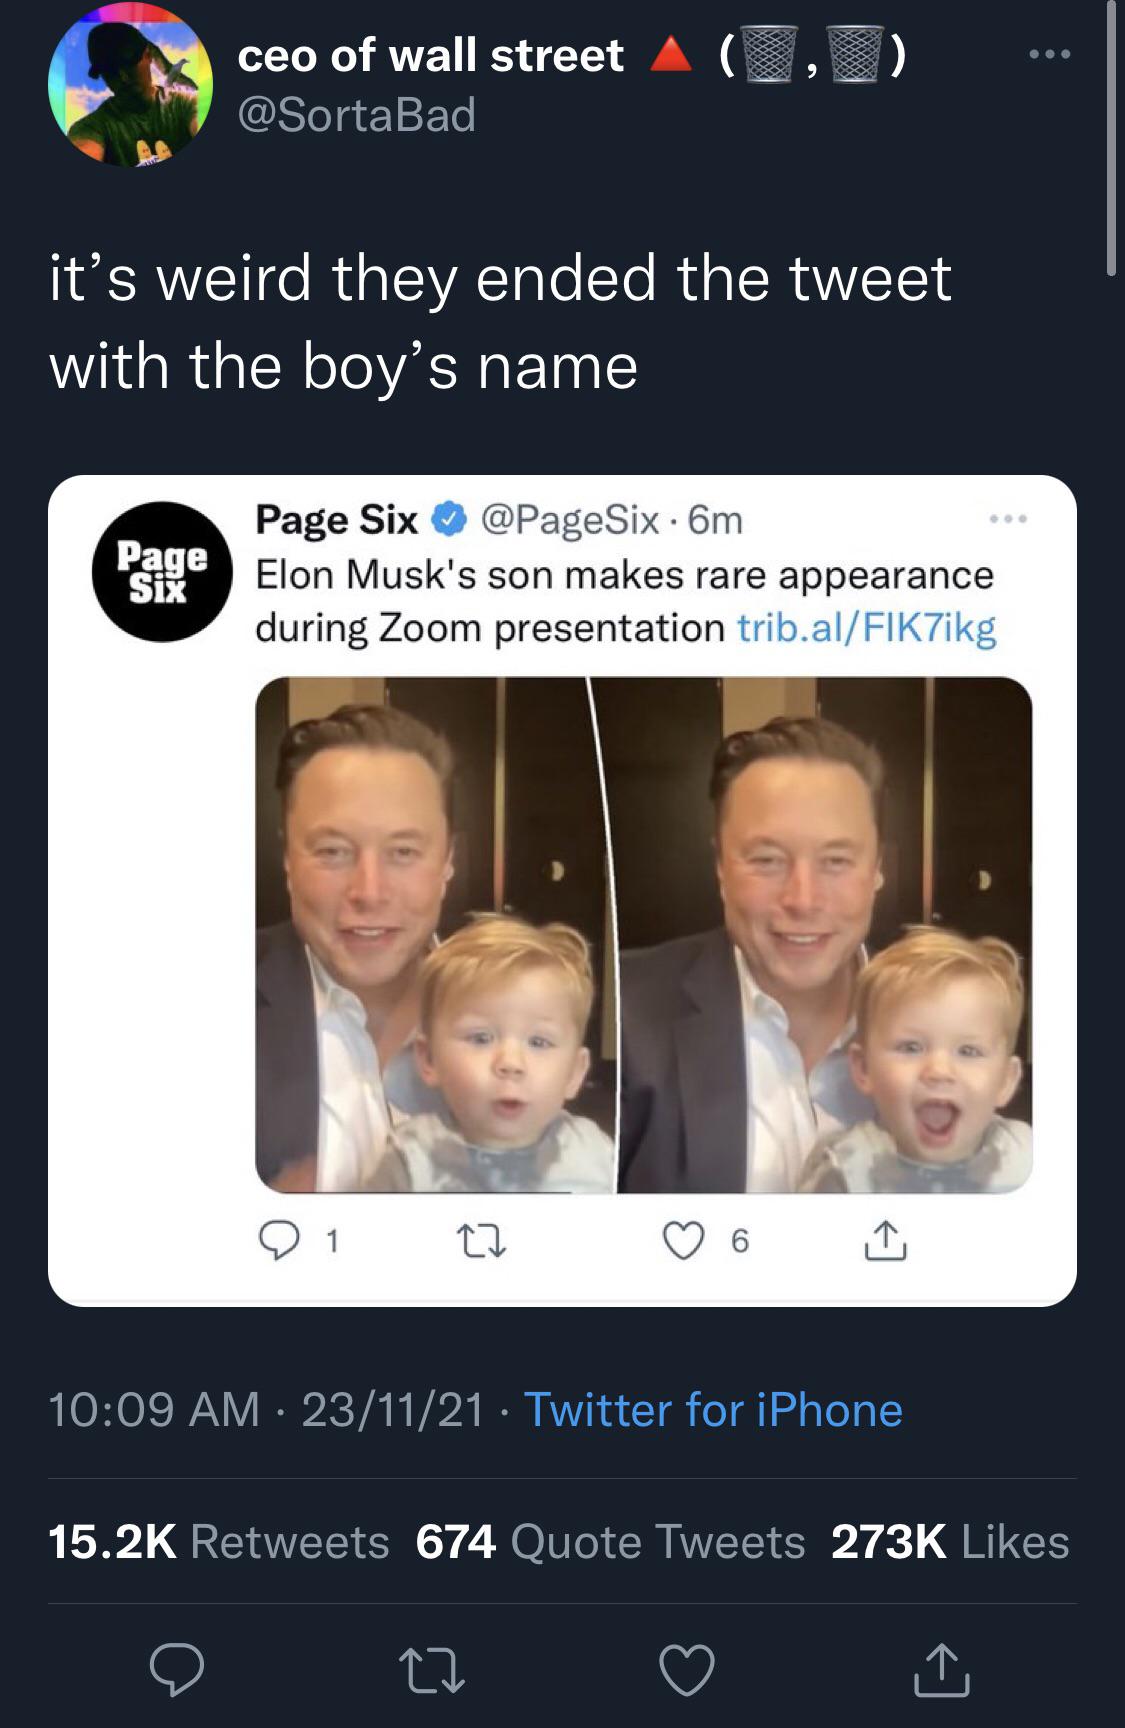Open three-dot menu on Page Six tweet

1008,519
